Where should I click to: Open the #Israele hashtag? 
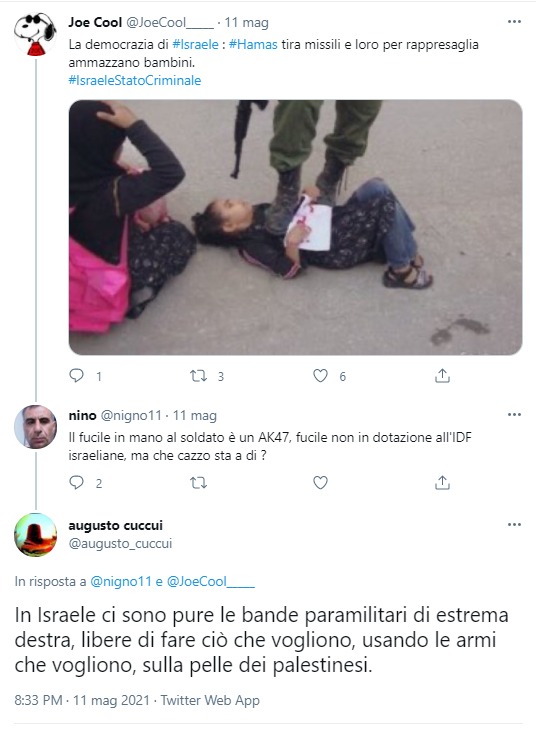pyautogui.click(x=195, y=44)
